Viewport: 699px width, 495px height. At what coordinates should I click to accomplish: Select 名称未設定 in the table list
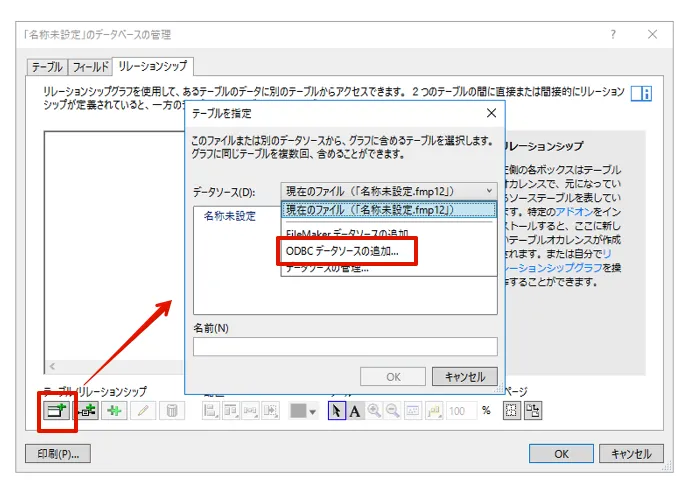(x=230, y=216)
